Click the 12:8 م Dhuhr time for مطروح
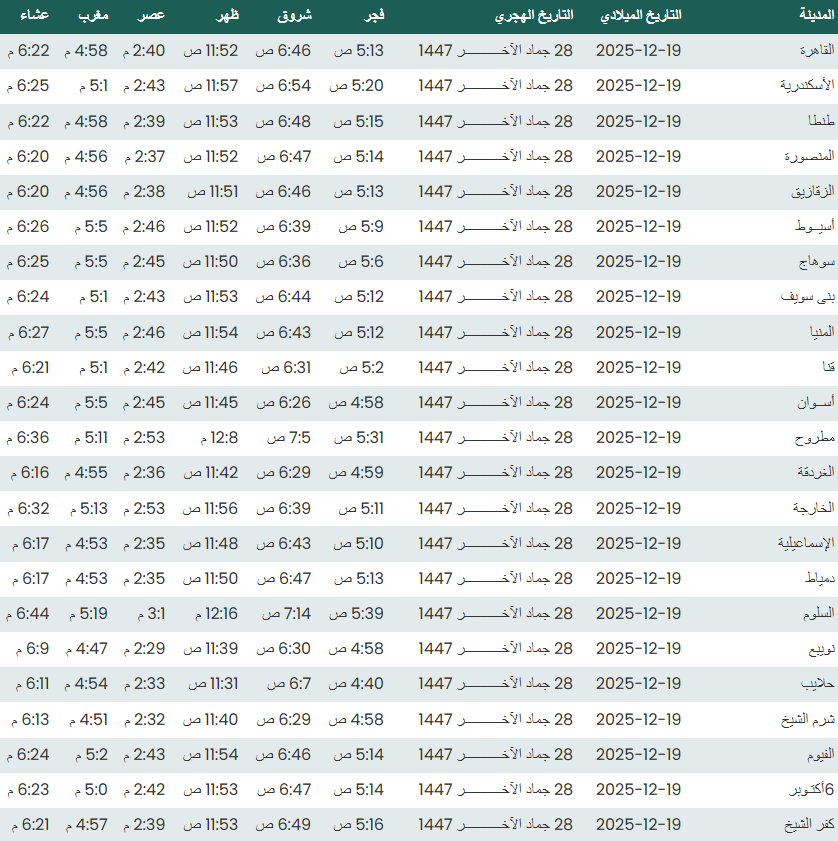The image size is (838, 841). tap(217, 438)
